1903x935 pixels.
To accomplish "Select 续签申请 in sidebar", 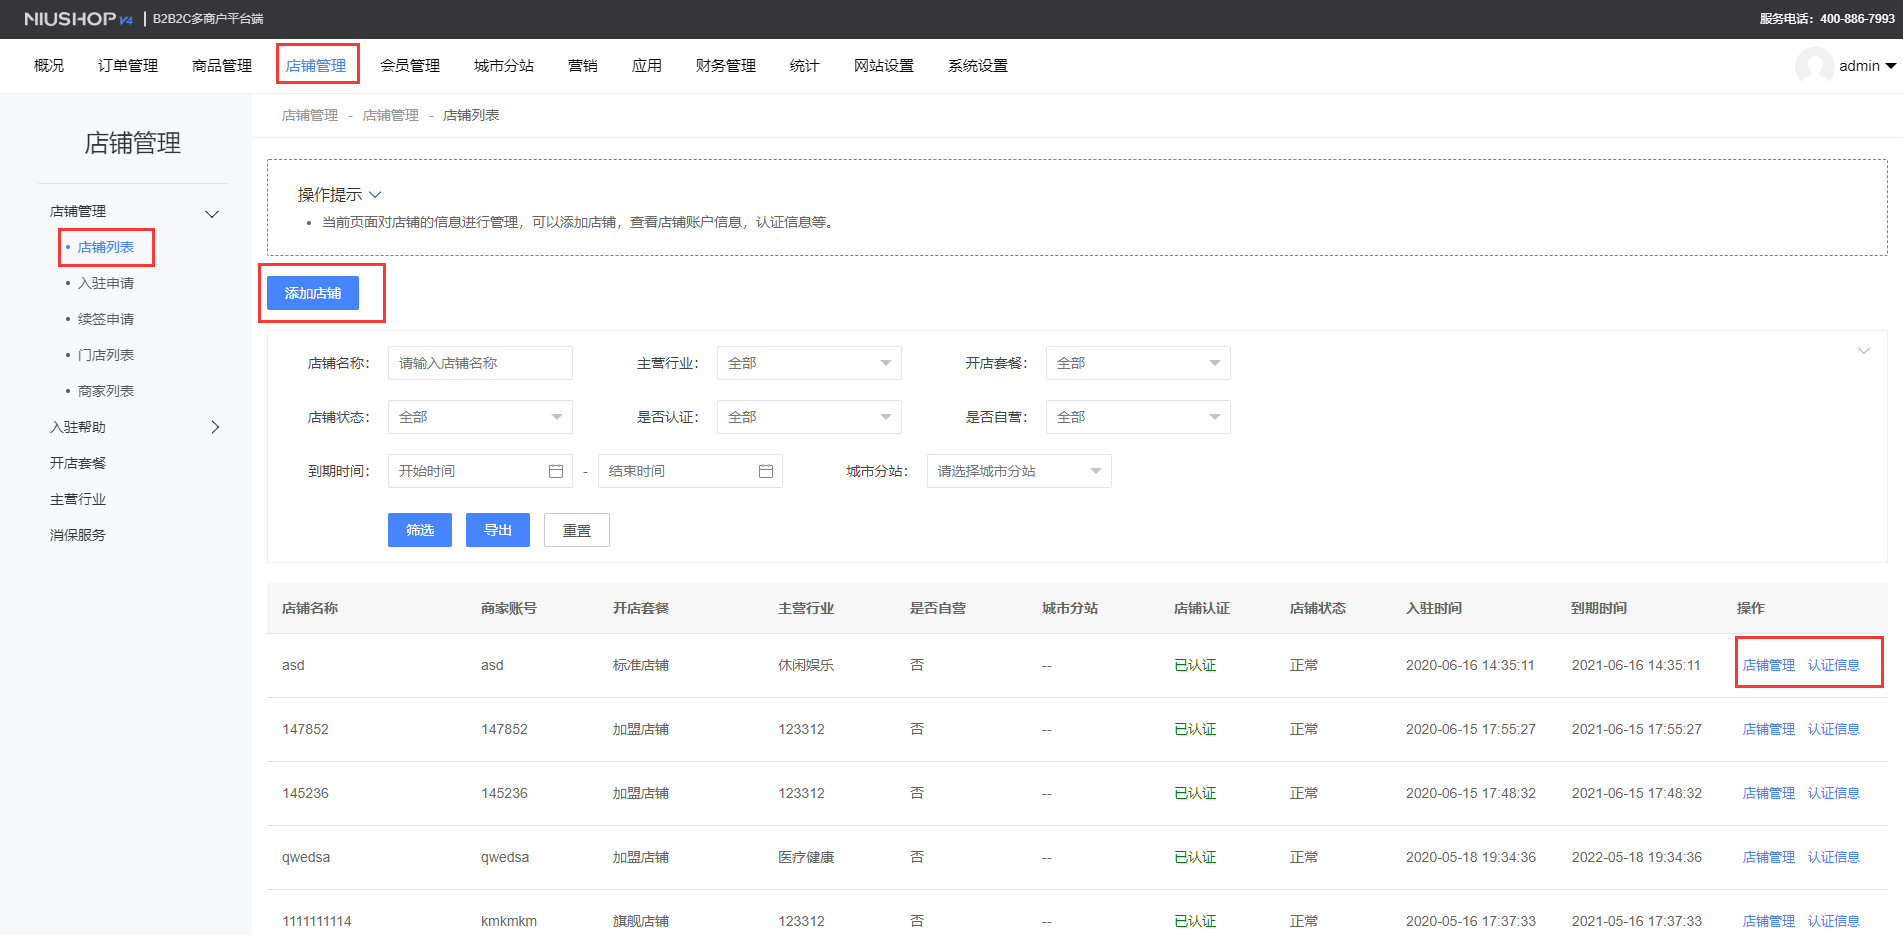I will coord(106,319).
